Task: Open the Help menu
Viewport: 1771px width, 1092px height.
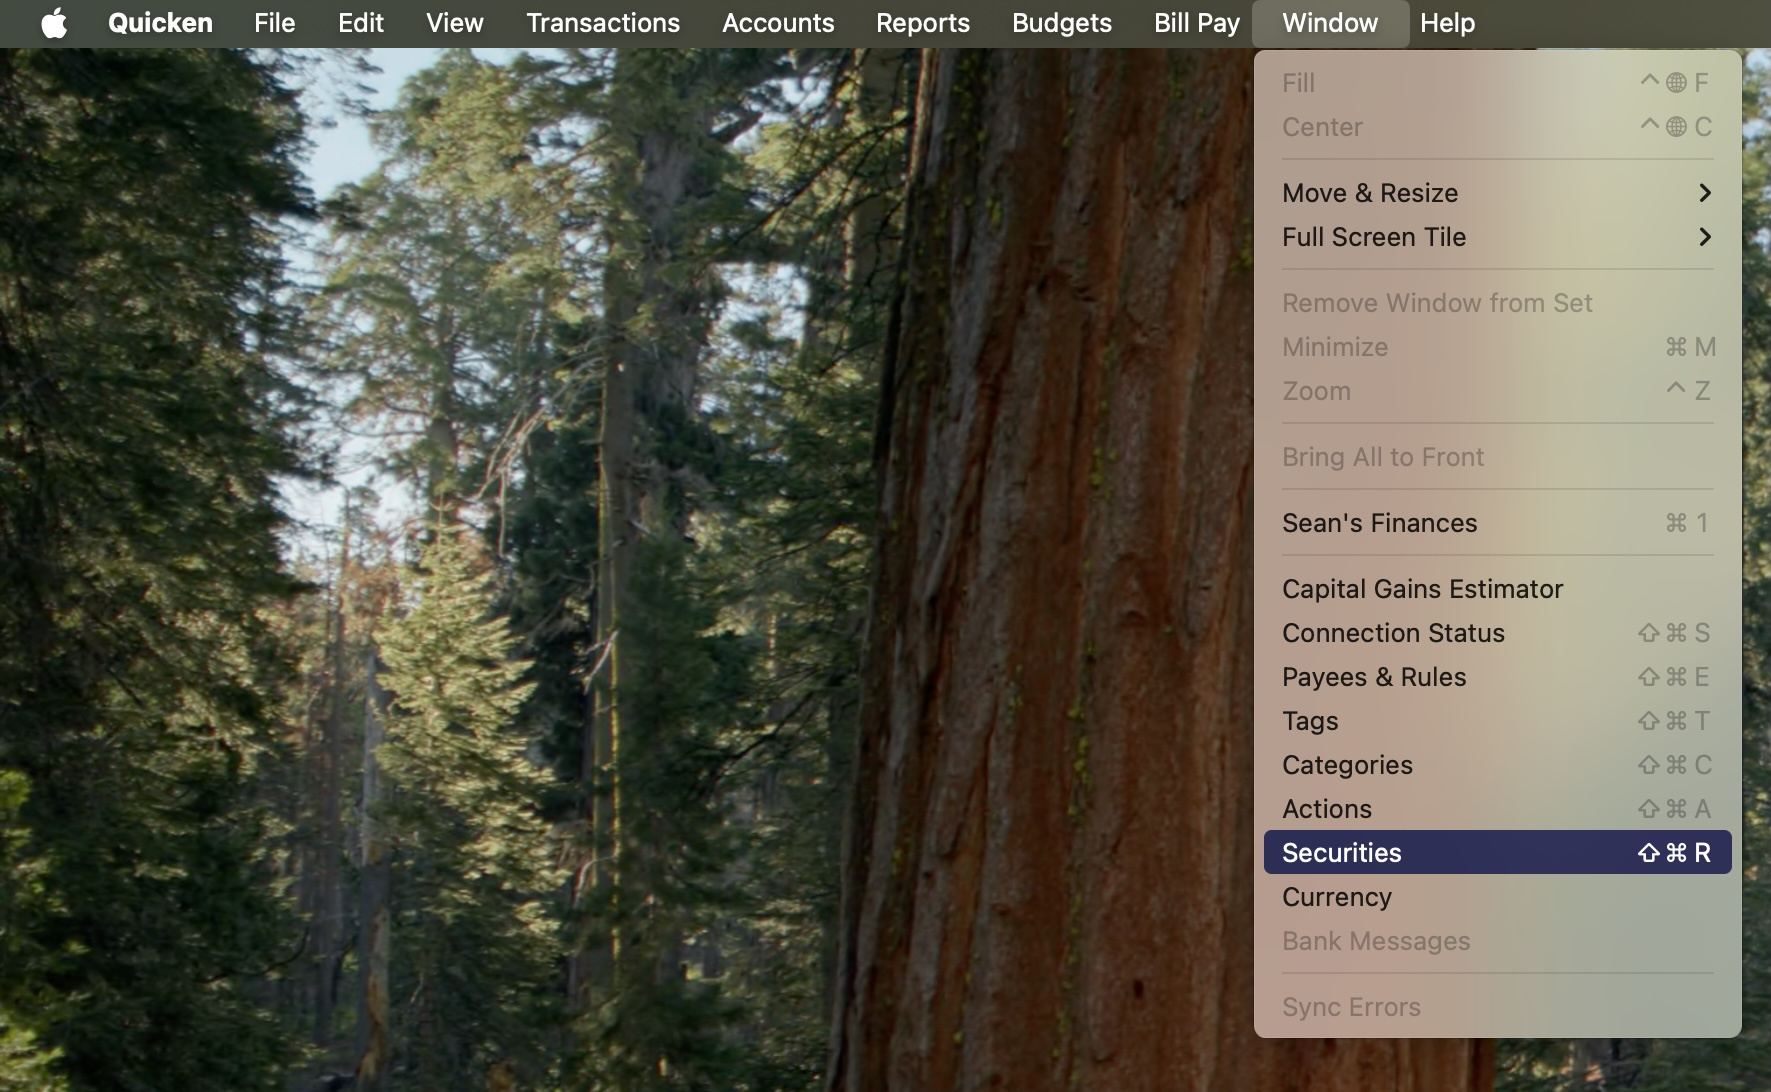Action: click(x=1447, y=23)
